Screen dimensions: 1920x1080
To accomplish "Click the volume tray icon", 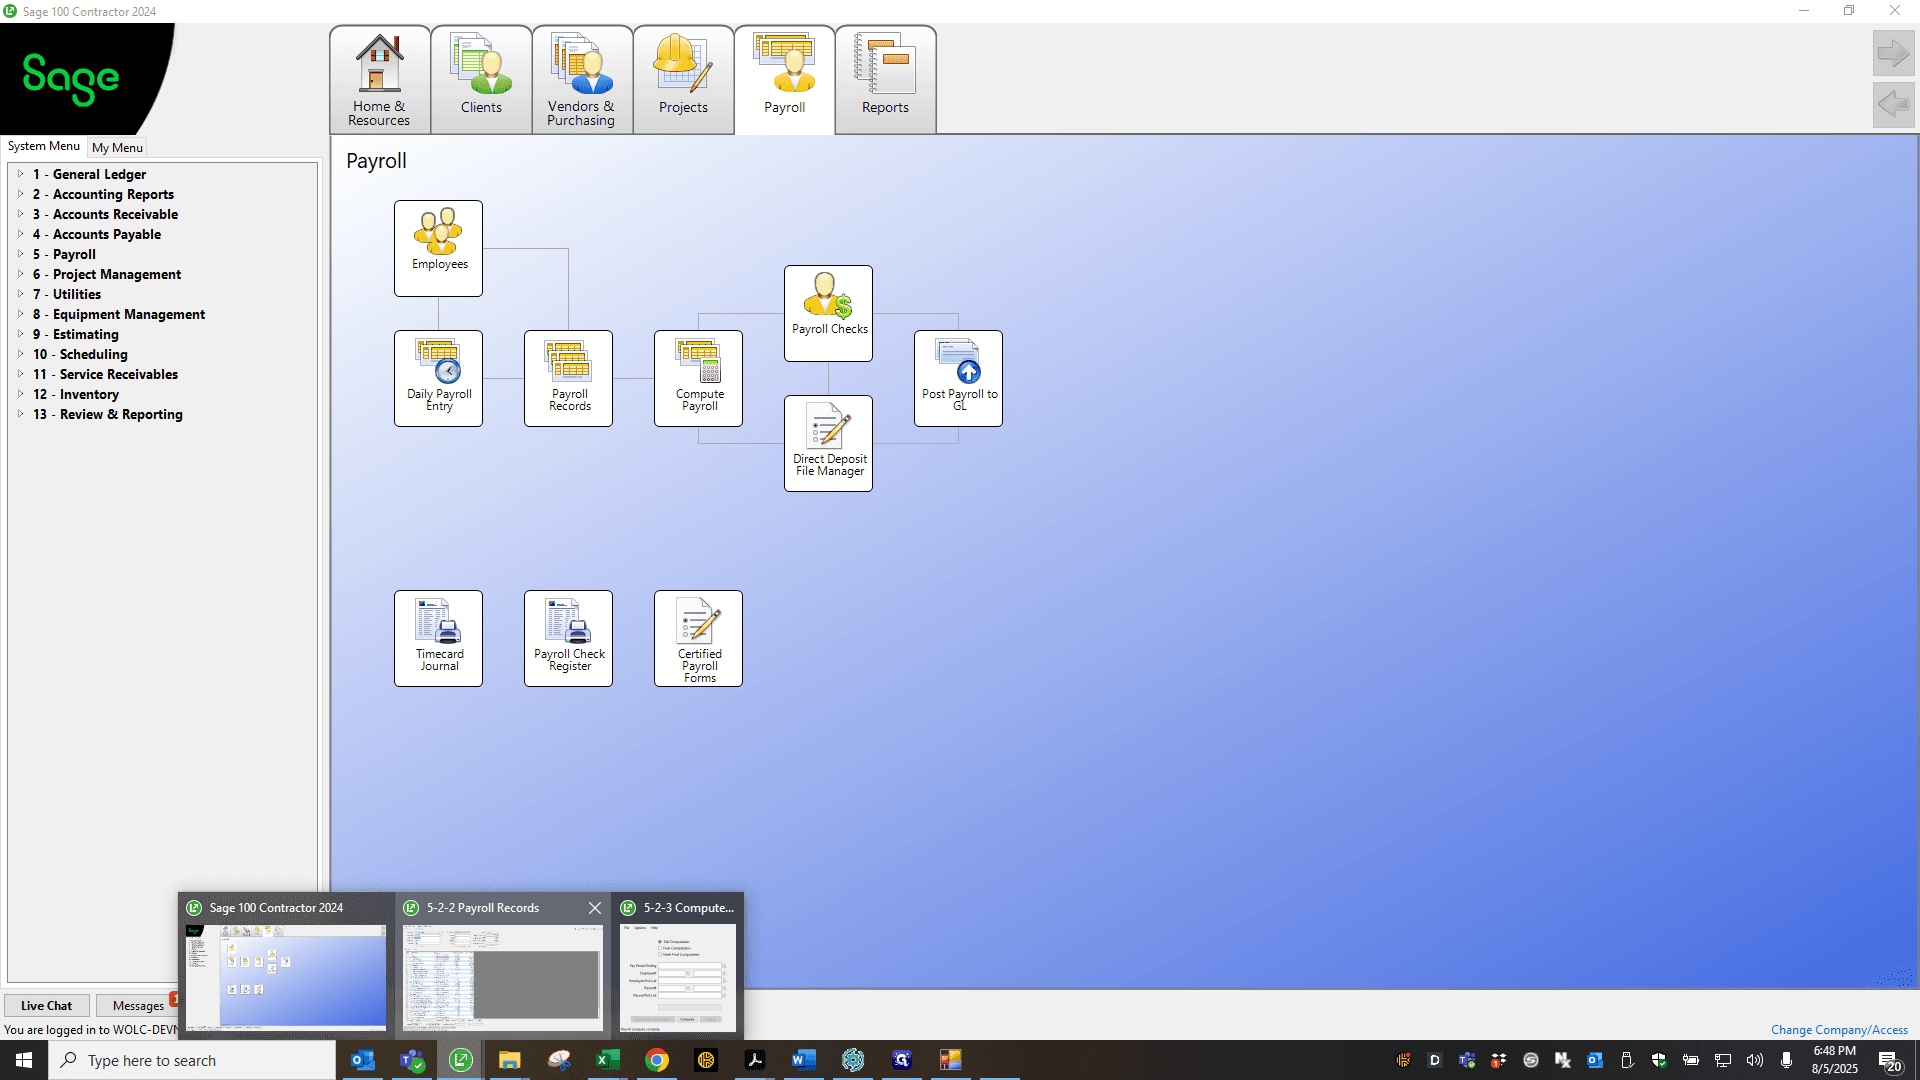I will (x=1755, y=1060).
